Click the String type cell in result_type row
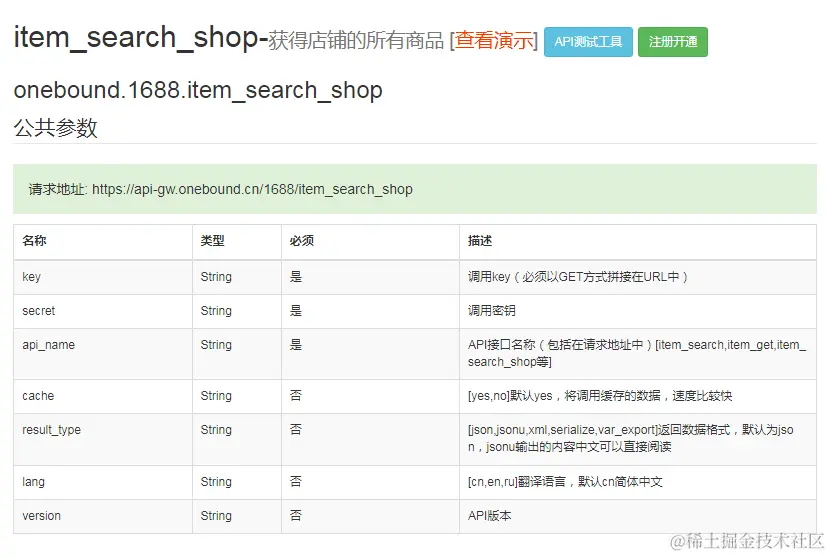 237,439
